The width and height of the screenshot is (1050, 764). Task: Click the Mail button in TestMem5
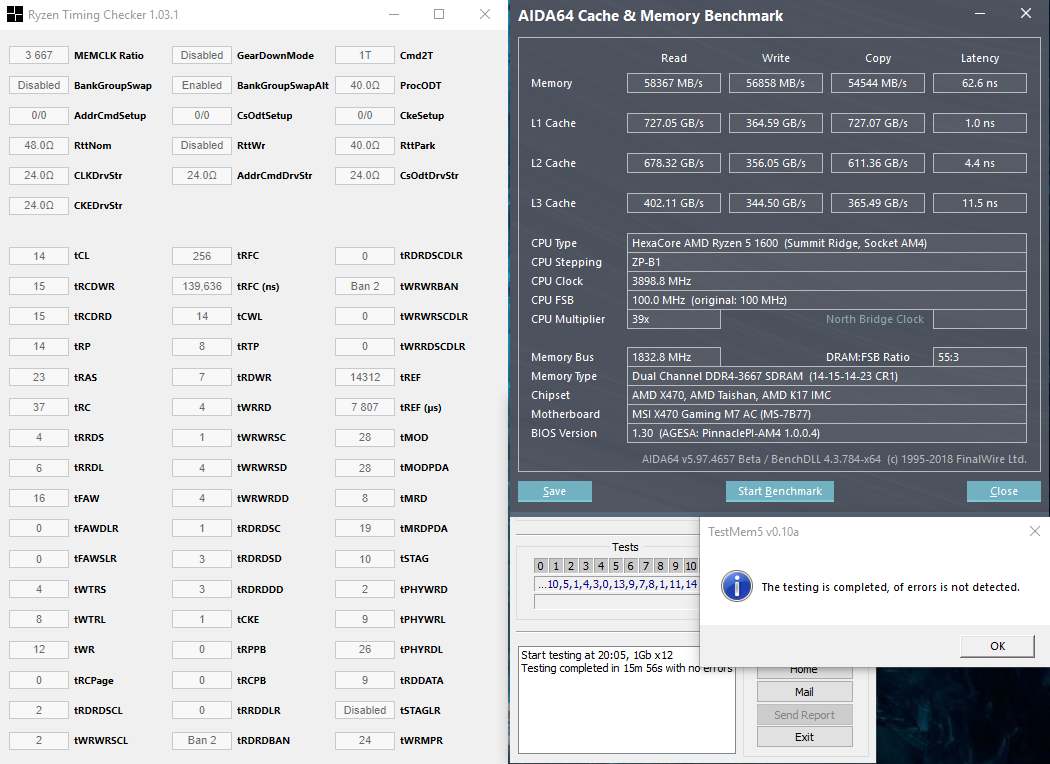tap(804, 692)
